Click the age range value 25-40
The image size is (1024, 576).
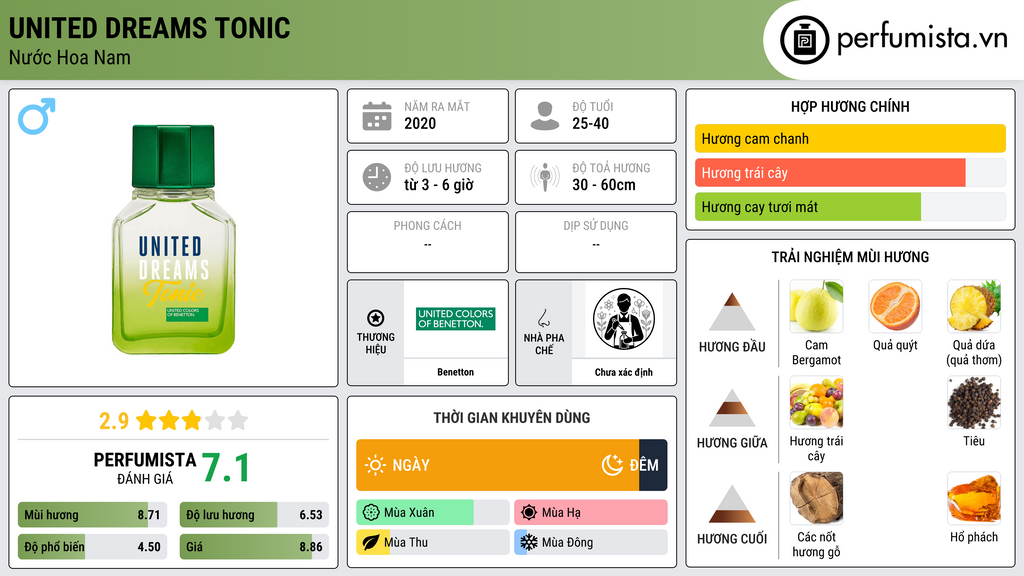tap(590, 123)
